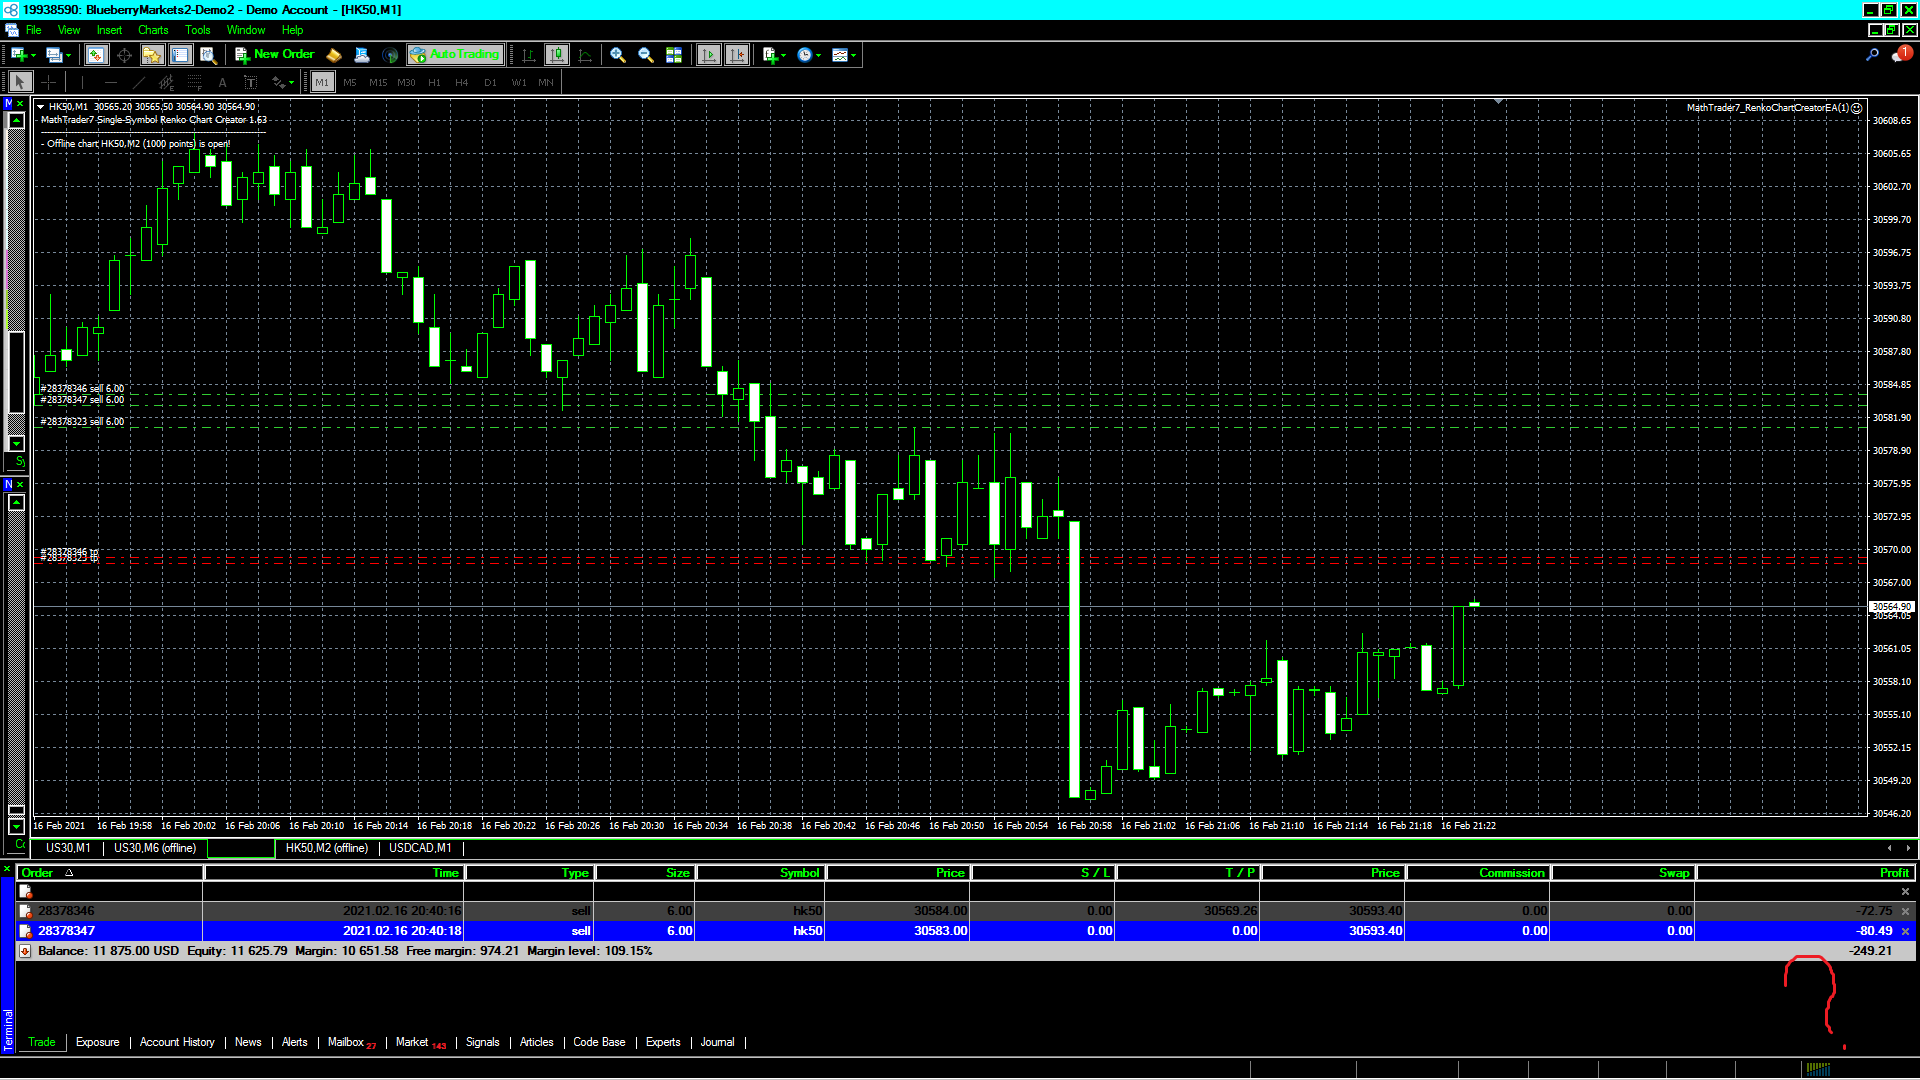Toggle the chart shift icon
The image size is (1920, 1080).
[x=737, y=55]
